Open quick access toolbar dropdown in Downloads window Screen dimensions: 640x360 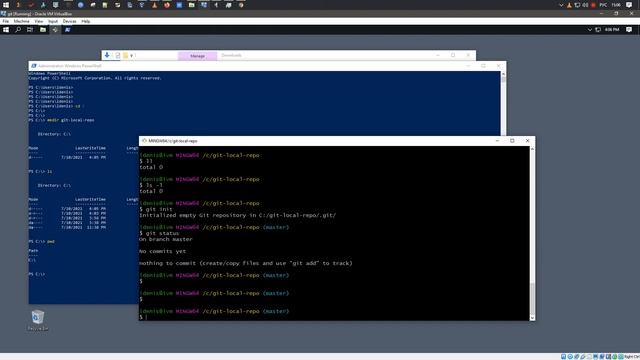131,56
